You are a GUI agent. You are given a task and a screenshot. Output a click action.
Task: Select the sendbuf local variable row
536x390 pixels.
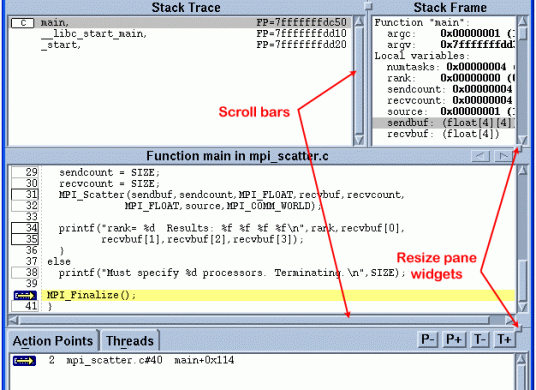(x=444, y=123)
